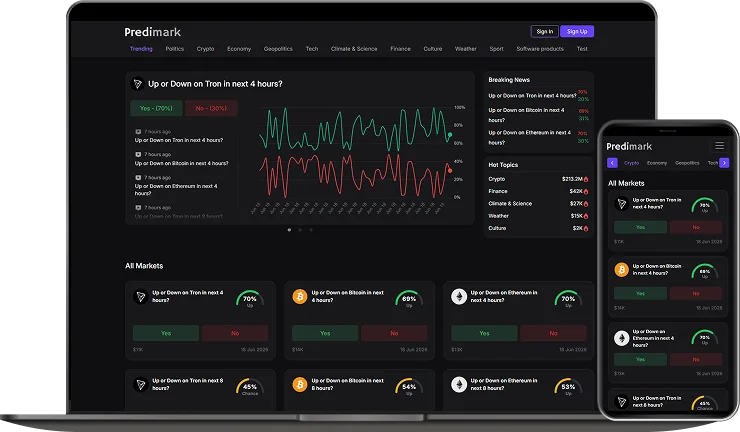Viewport: 740px width, 432px height.
Task: Select the Weather tab
Action: (x=465, y=49)
